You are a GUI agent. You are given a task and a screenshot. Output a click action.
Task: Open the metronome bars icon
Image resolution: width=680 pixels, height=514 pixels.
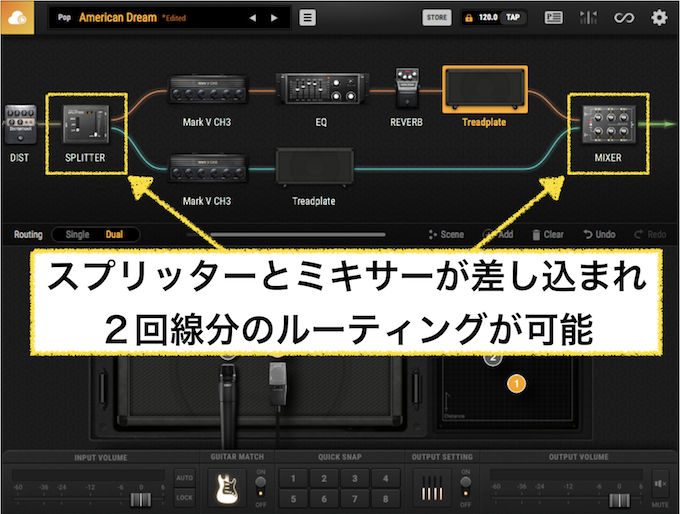click(x=588, y=18)
